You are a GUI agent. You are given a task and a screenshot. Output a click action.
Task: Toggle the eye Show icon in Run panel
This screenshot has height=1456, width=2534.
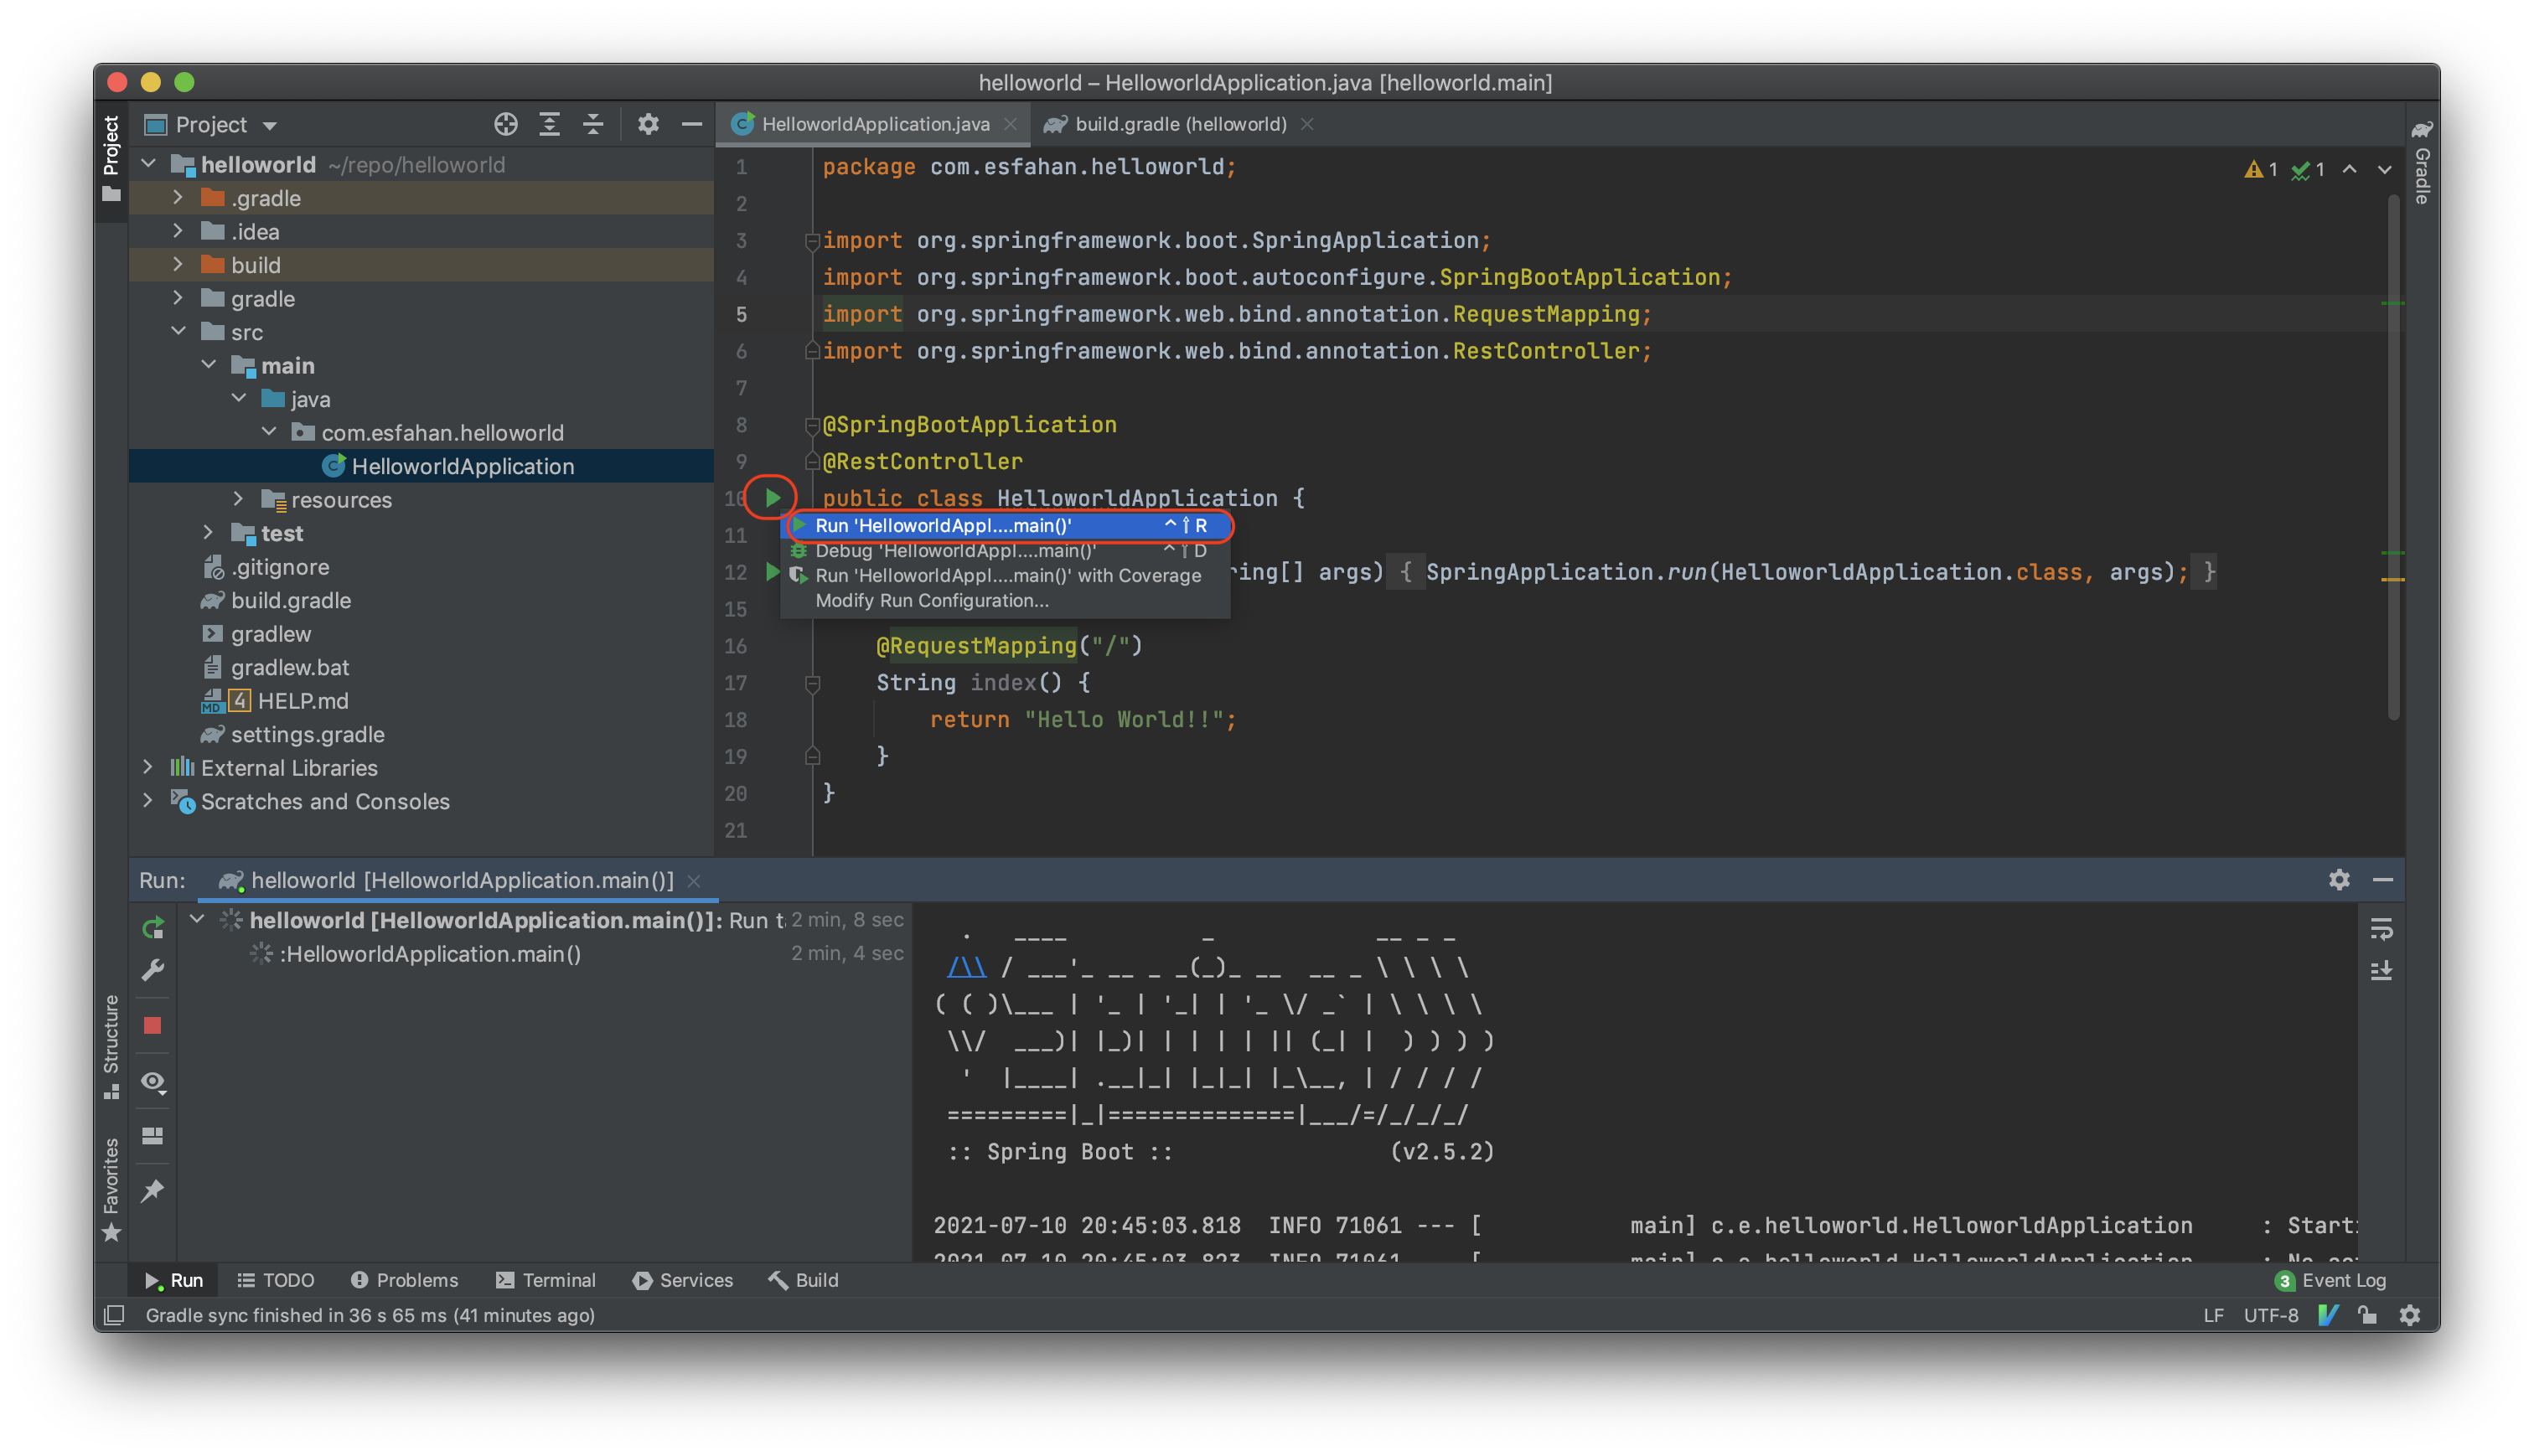[152, 1081]
